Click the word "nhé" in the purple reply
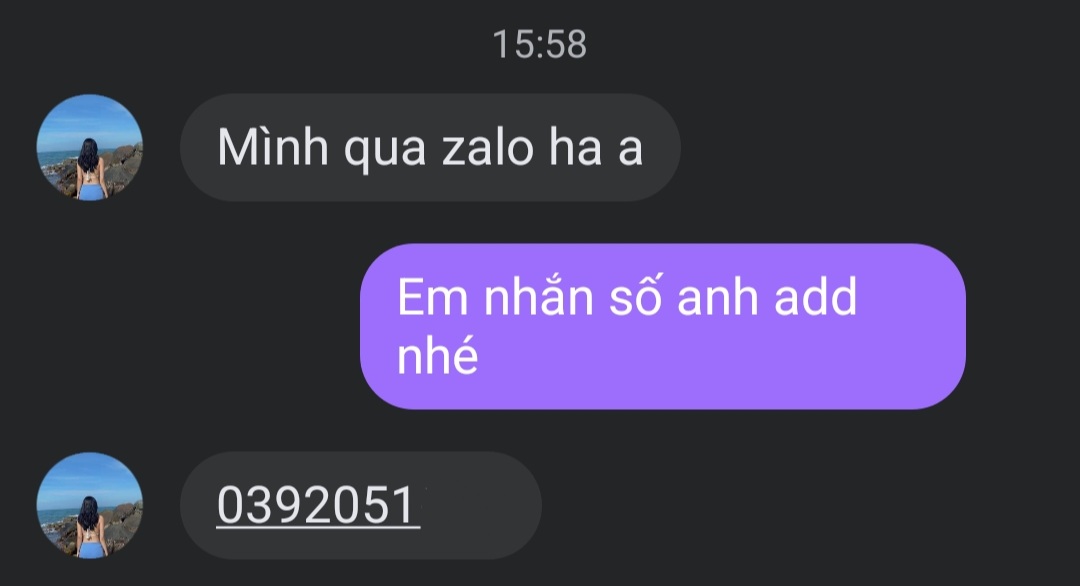 click(x=437, y=357)
